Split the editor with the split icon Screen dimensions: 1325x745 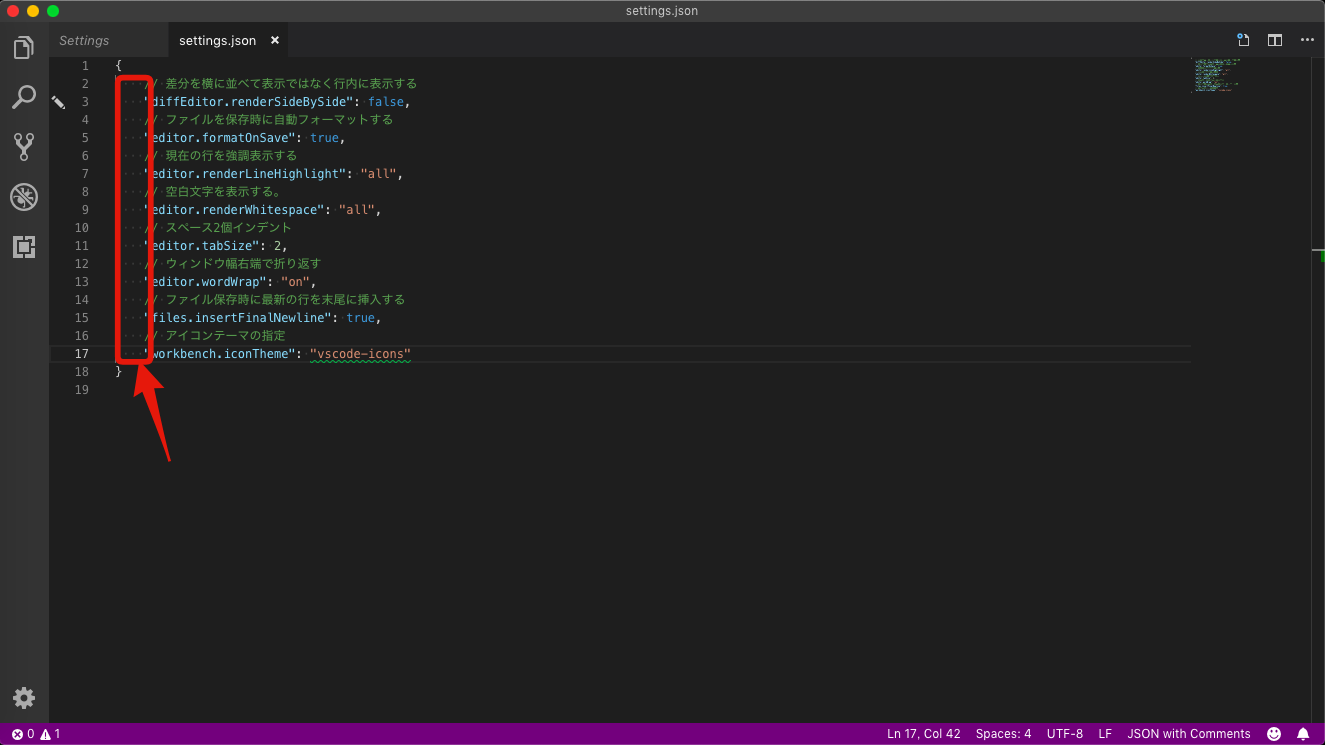[x=1275, y=40]
